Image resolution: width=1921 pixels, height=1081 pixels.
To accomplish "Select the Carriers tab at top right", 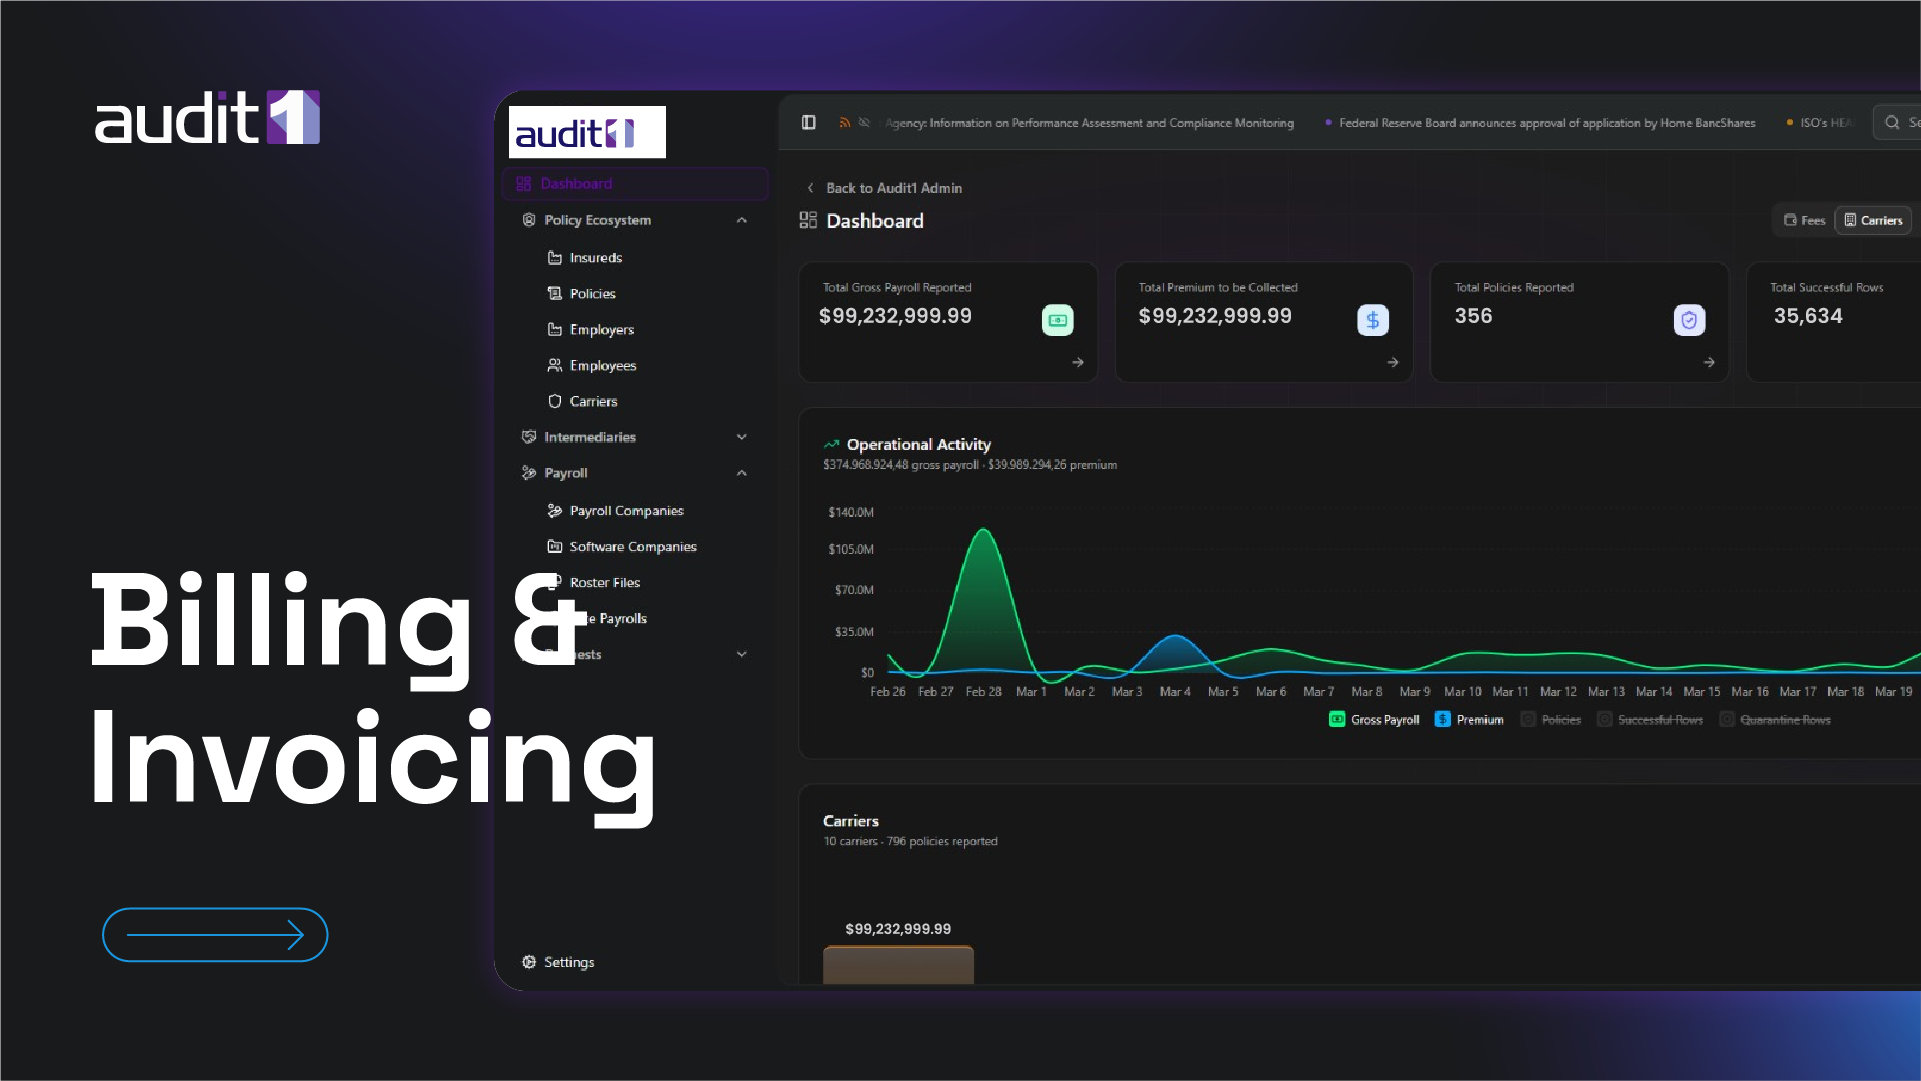I will pos(1873,220).
